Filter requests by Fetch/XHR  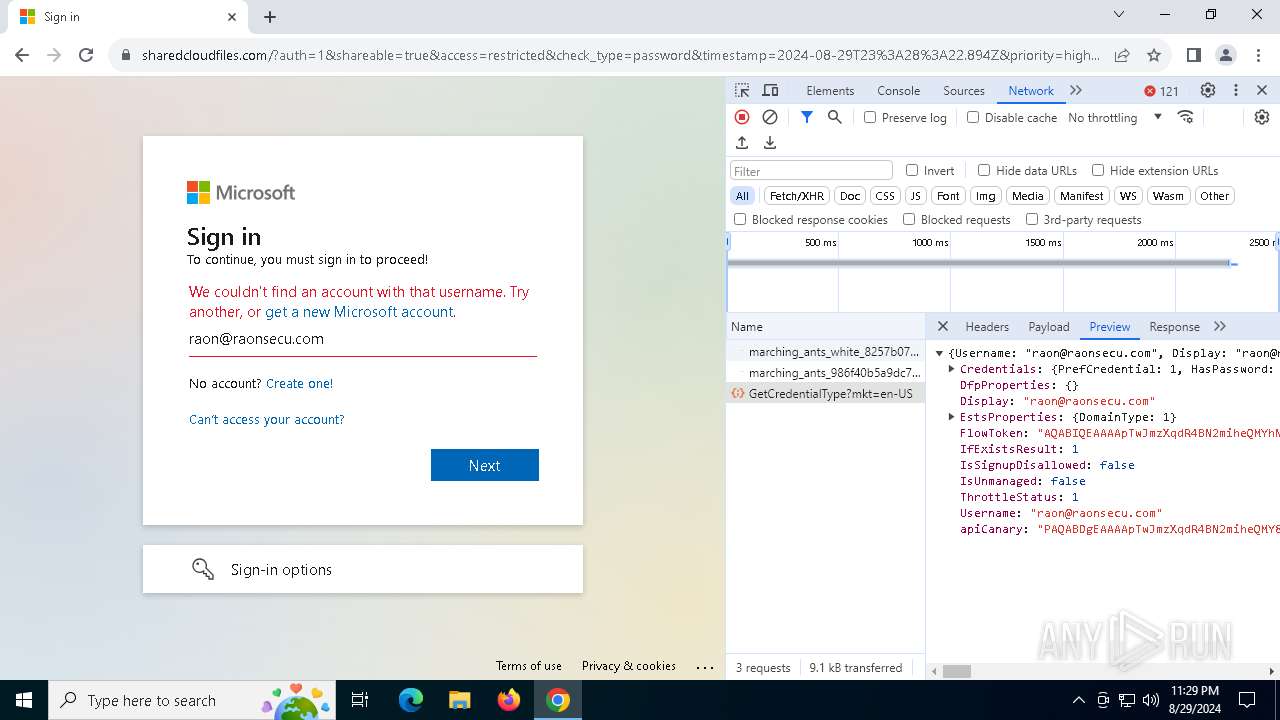point(797,196)
